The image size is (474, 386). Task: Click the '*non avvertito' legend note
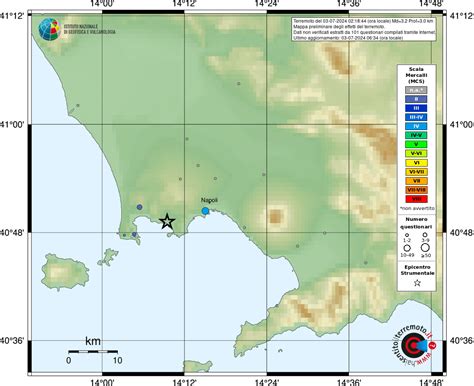(417, 208)
